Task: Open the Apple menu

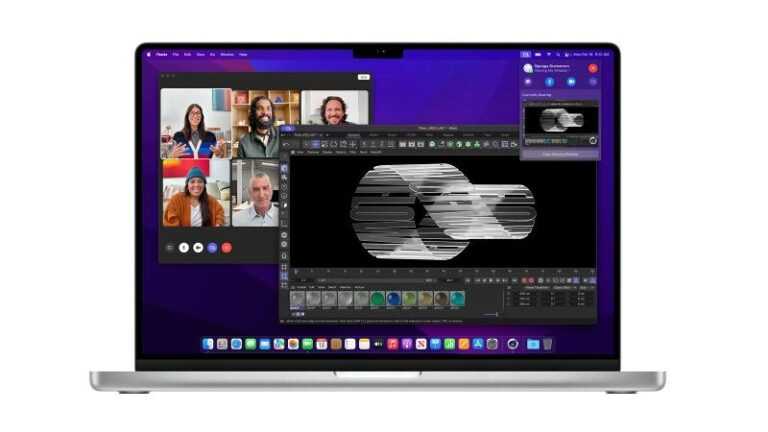Action: [x=149, y=54]
